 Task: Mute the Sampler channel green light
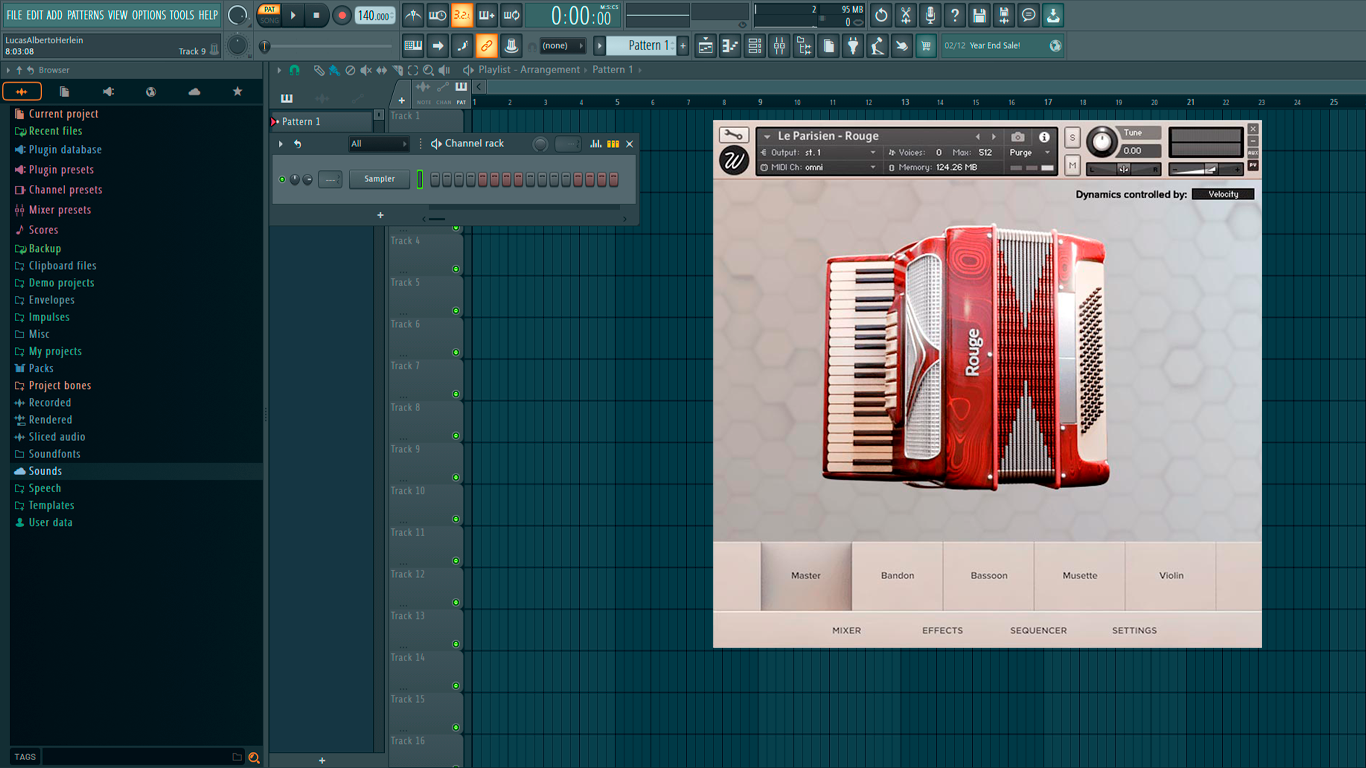282,179
